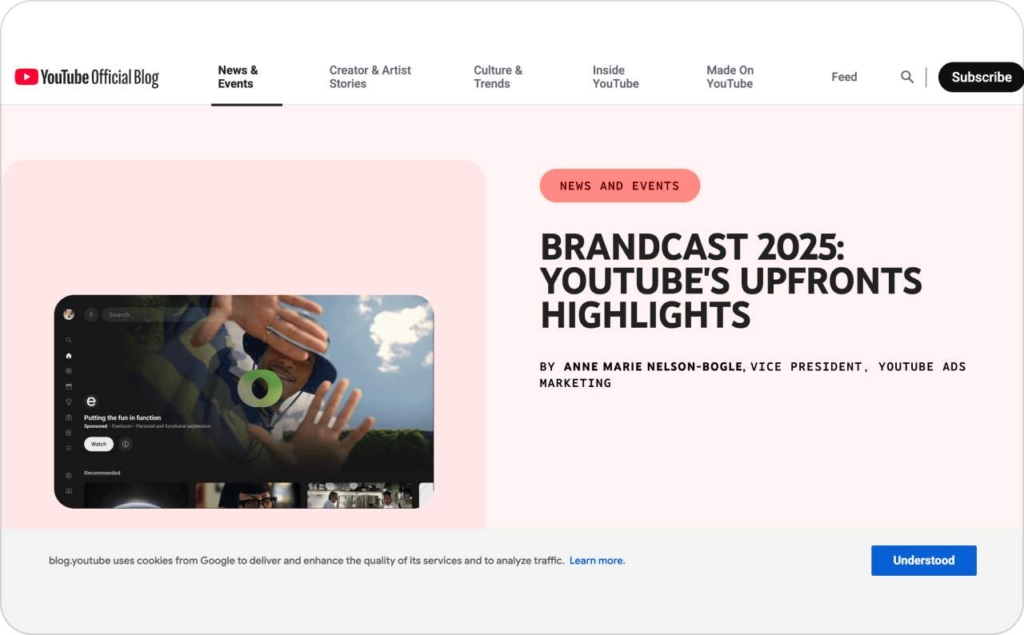Select the Made On YouTube menu item
Viewport: 1024px width, 635px height.
(x=729, y=76)
